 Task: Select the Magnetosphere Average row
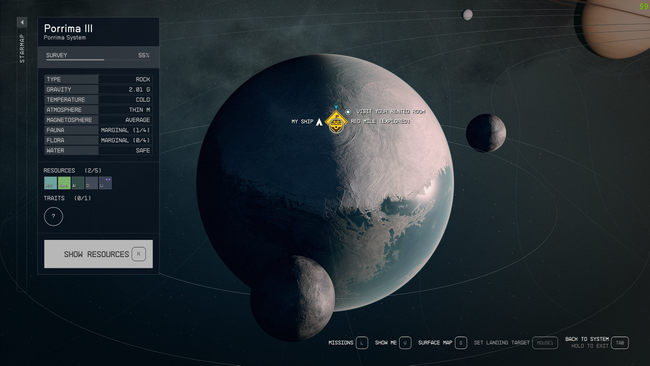click(x=98, y=120)
